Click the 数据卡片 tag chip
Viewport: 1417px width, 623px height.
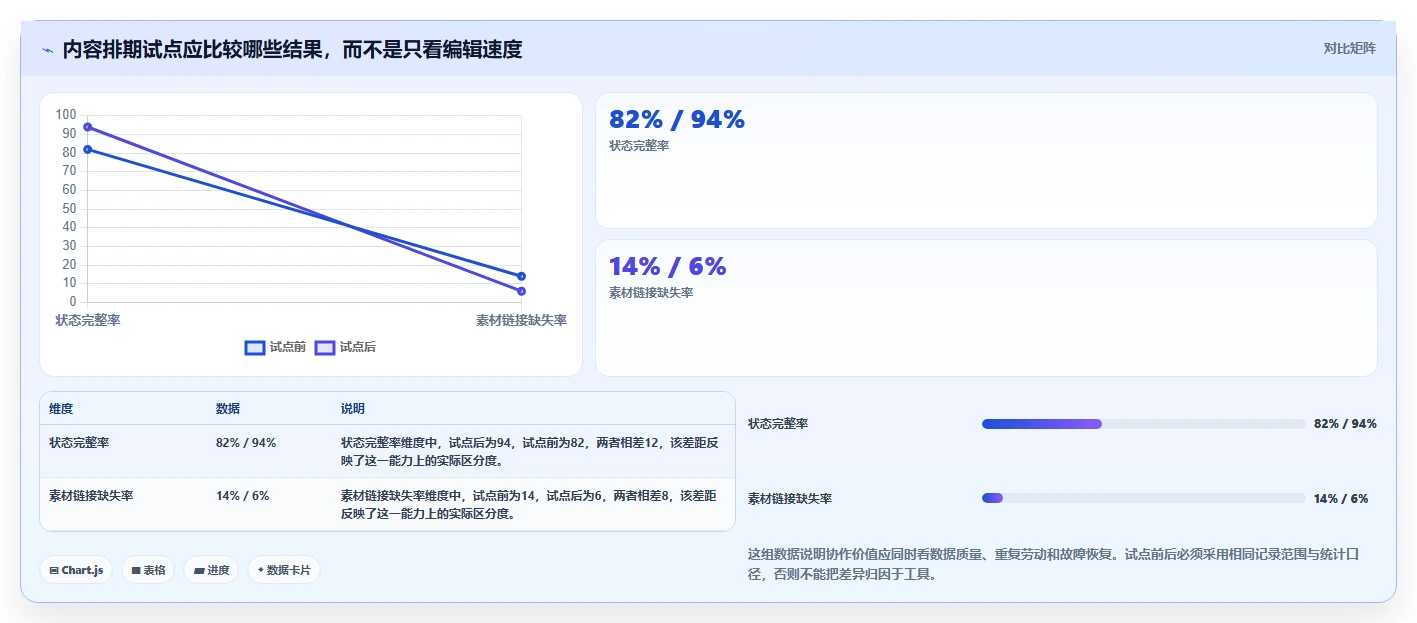[x=284, y=570]
